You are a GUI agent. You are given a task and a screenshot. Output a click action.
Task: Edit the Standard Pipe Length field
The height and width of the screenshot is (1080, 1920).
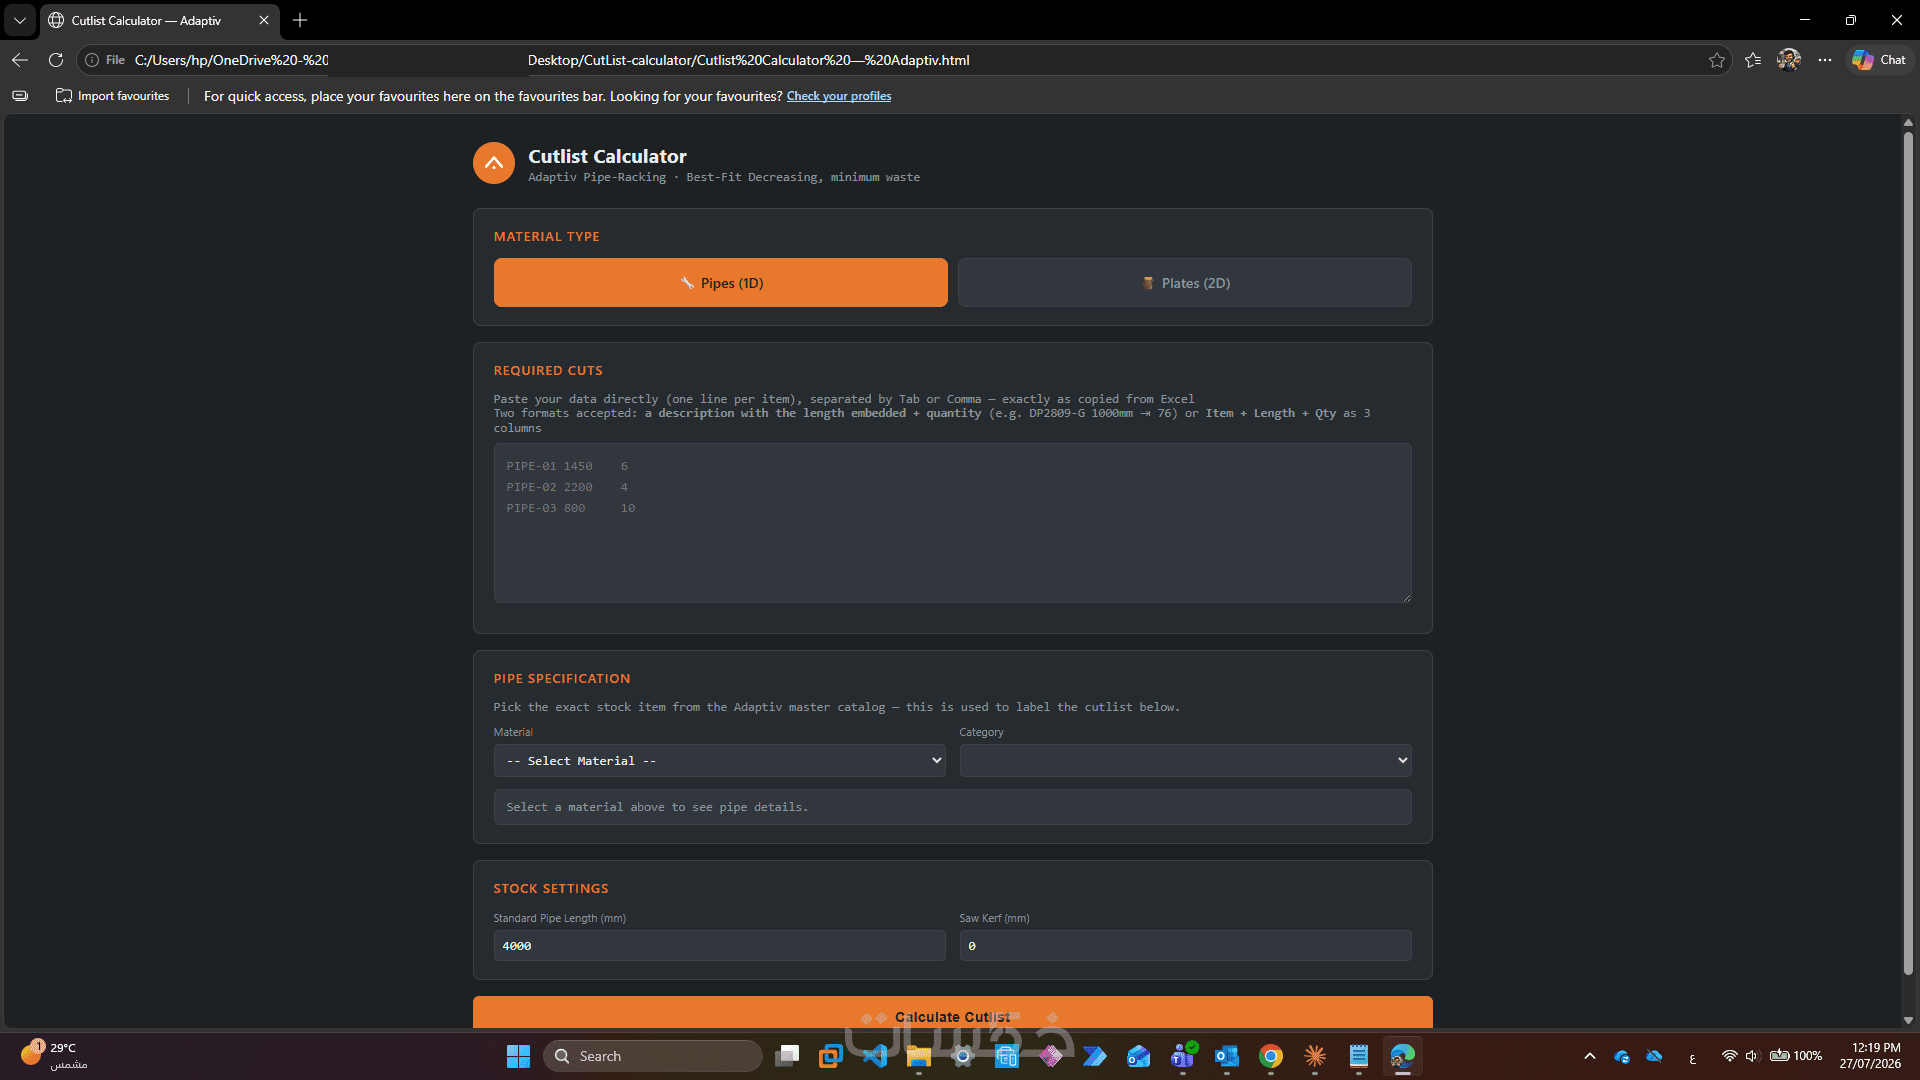(x=719, y=946)
